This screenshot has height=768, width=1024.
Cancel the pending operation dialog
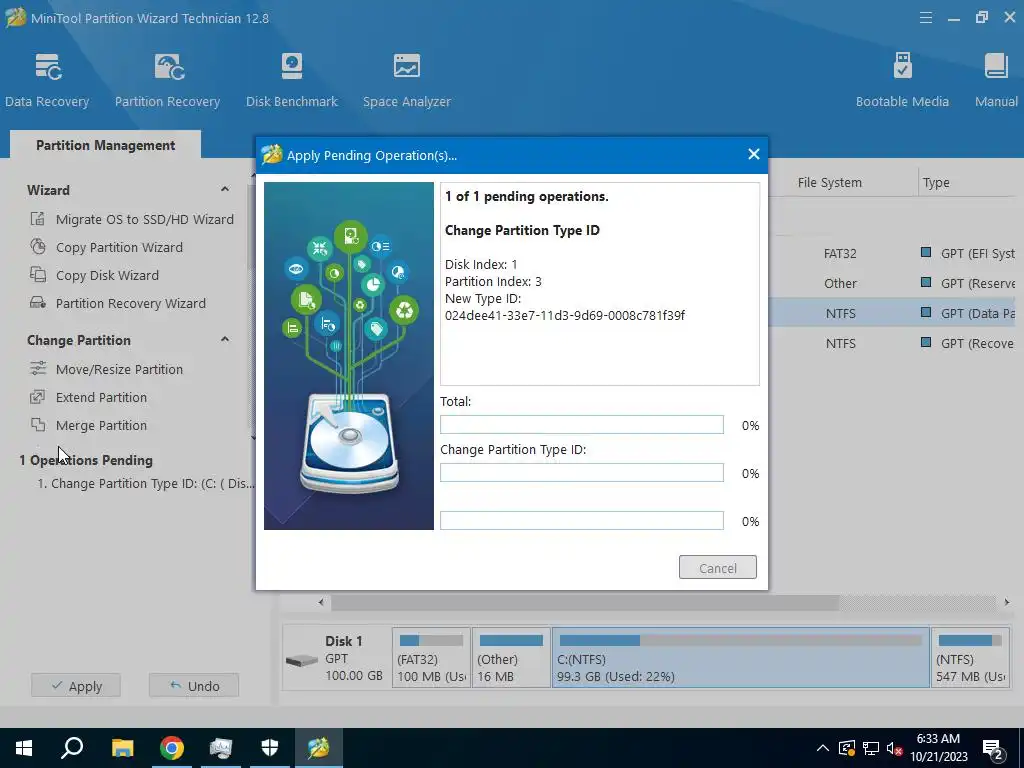pos(718,568)
